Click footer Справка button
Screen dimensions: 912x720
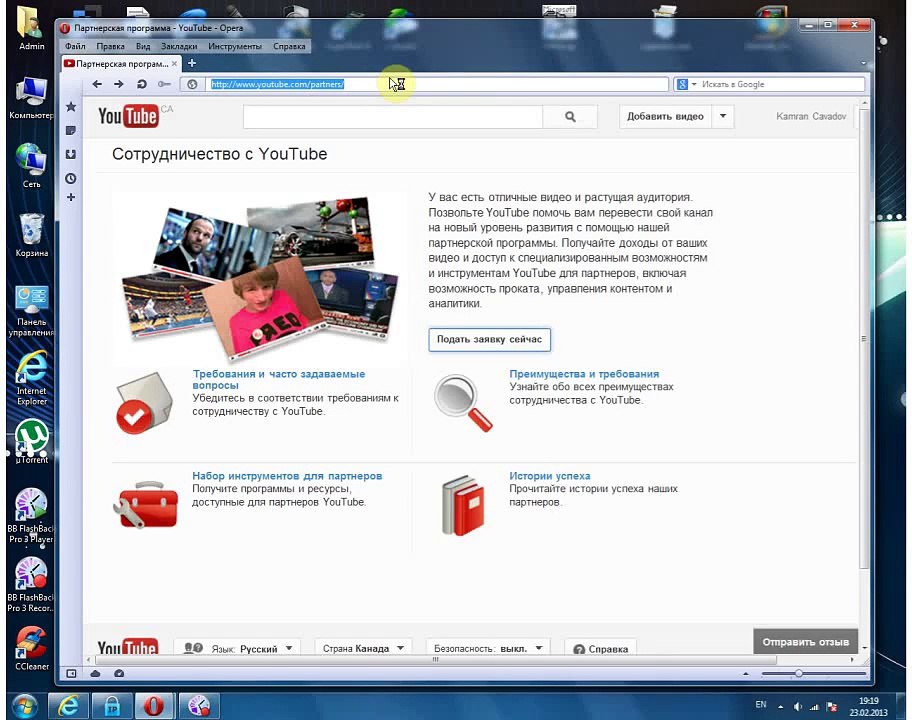click(601, 648)
